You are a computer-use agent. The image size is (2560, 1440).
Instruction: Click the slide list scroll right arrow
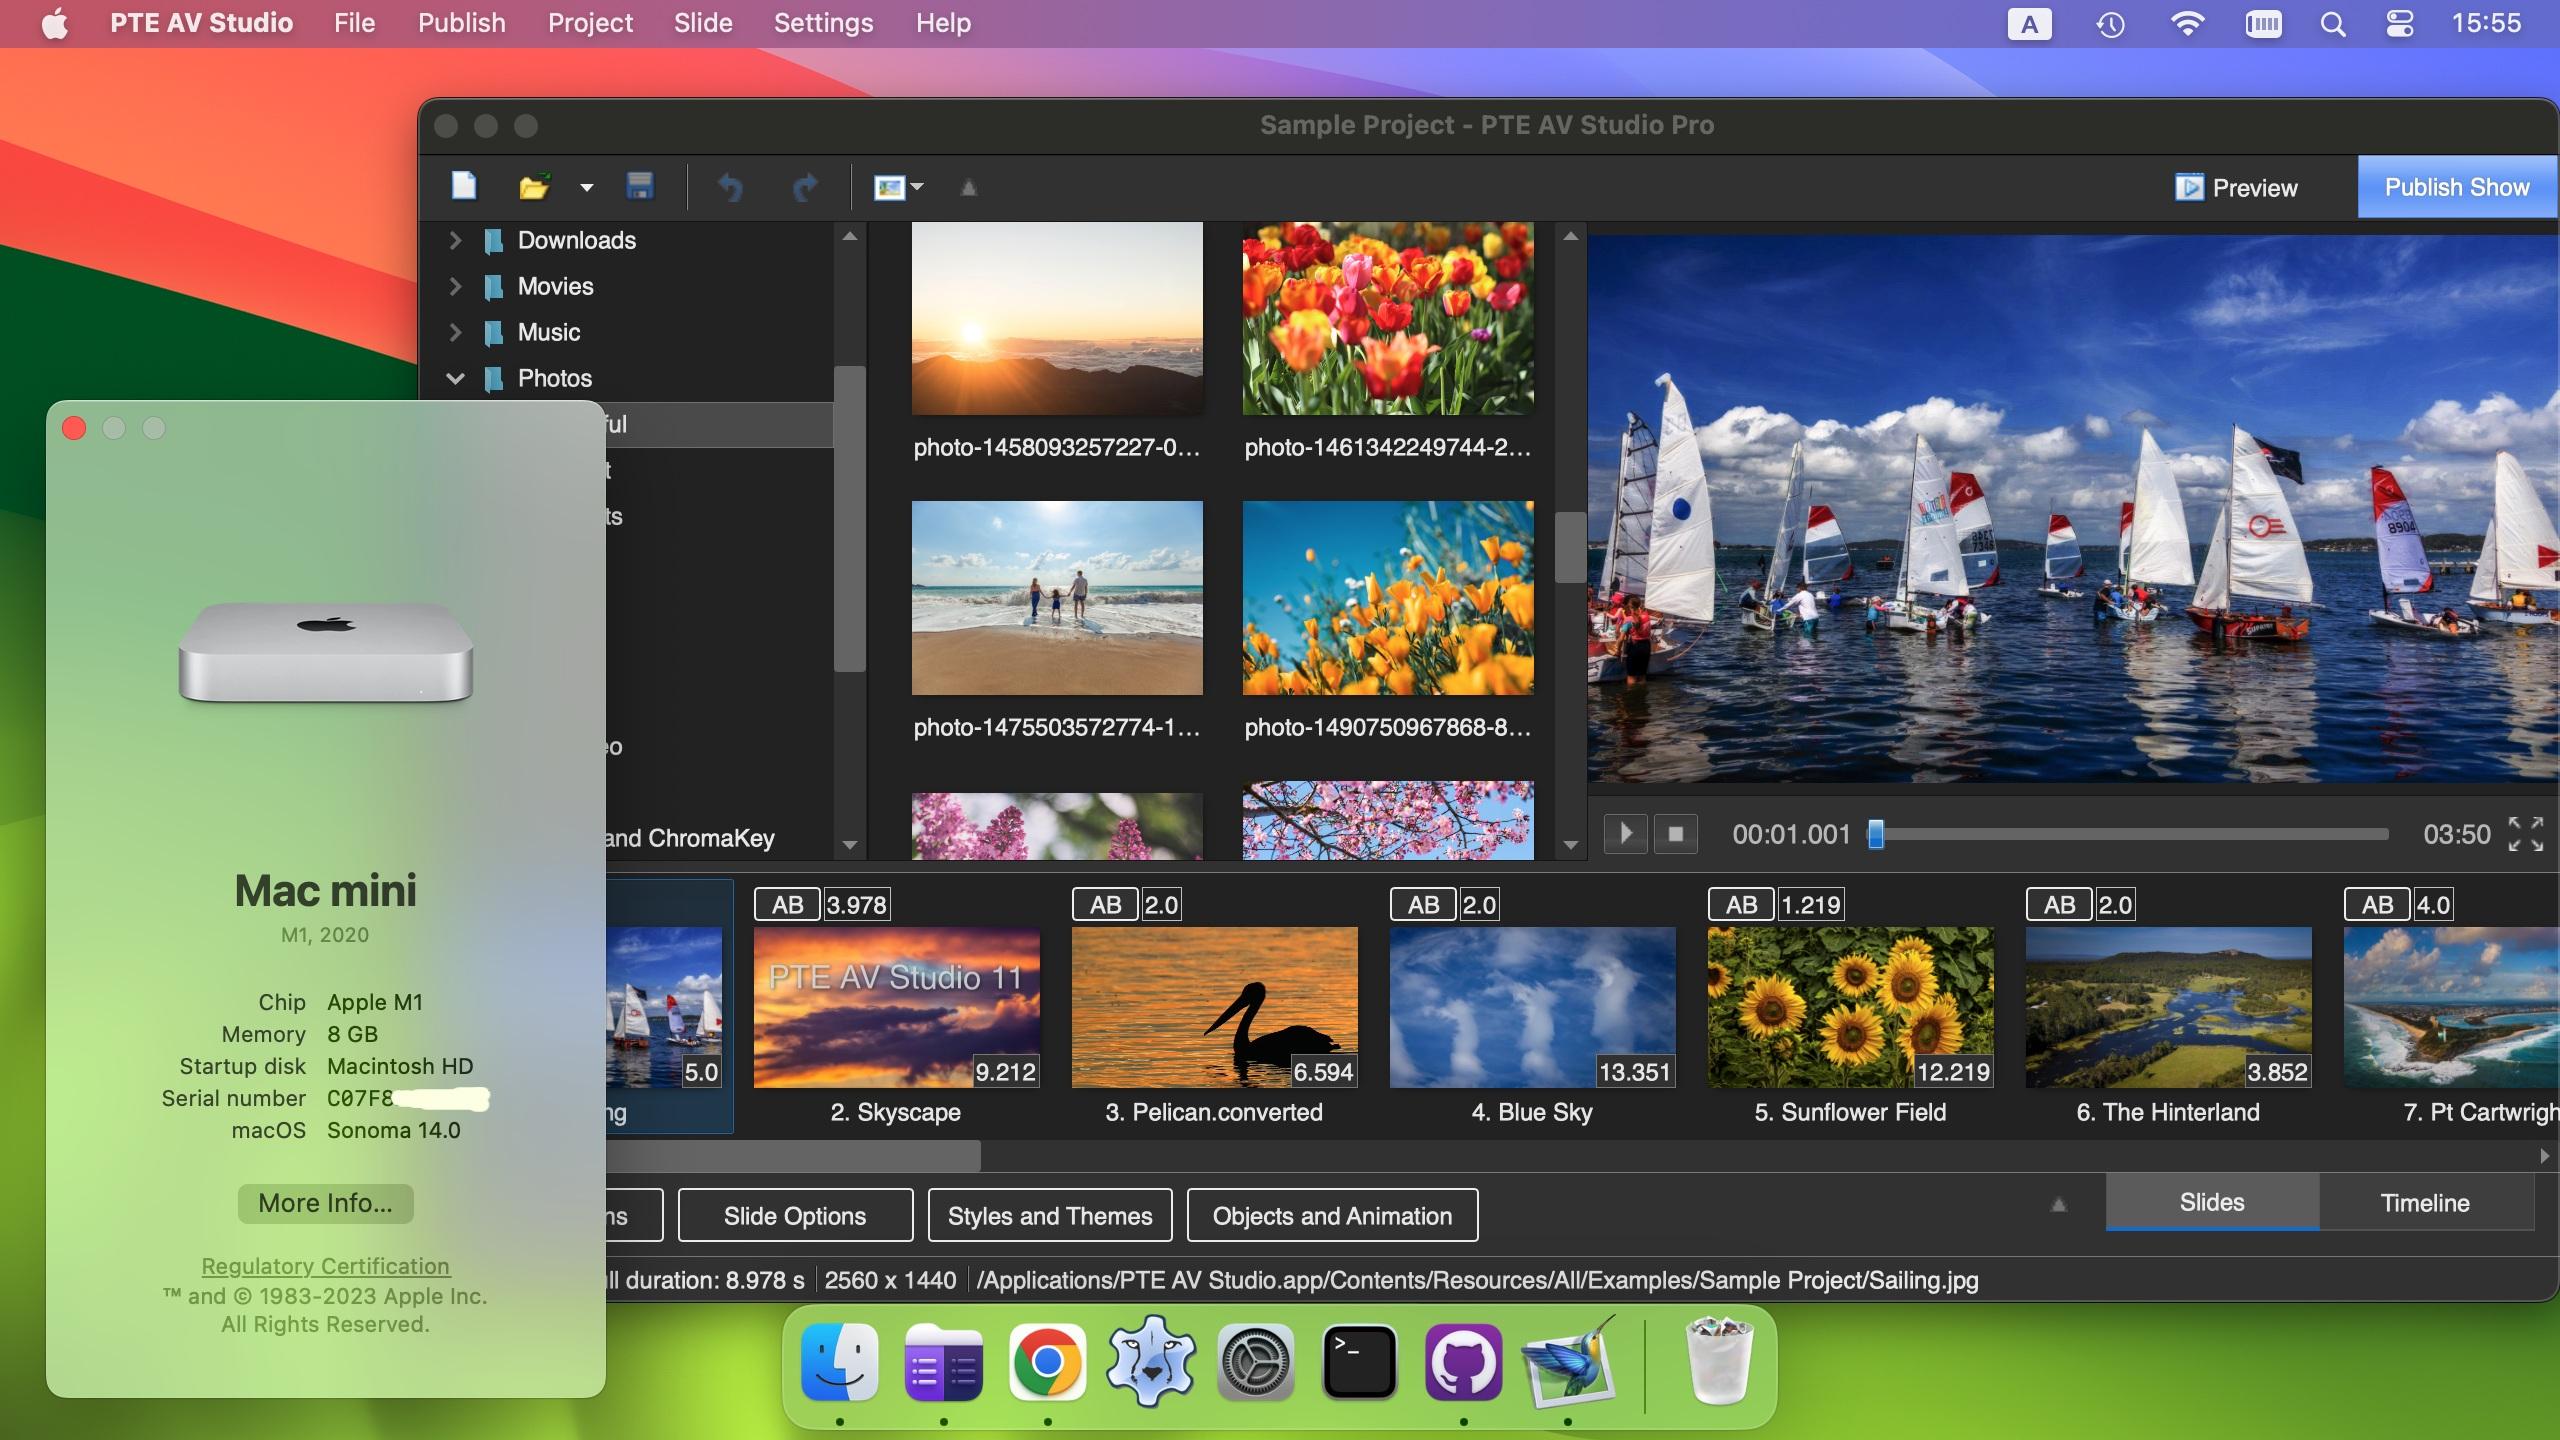2545,1156
